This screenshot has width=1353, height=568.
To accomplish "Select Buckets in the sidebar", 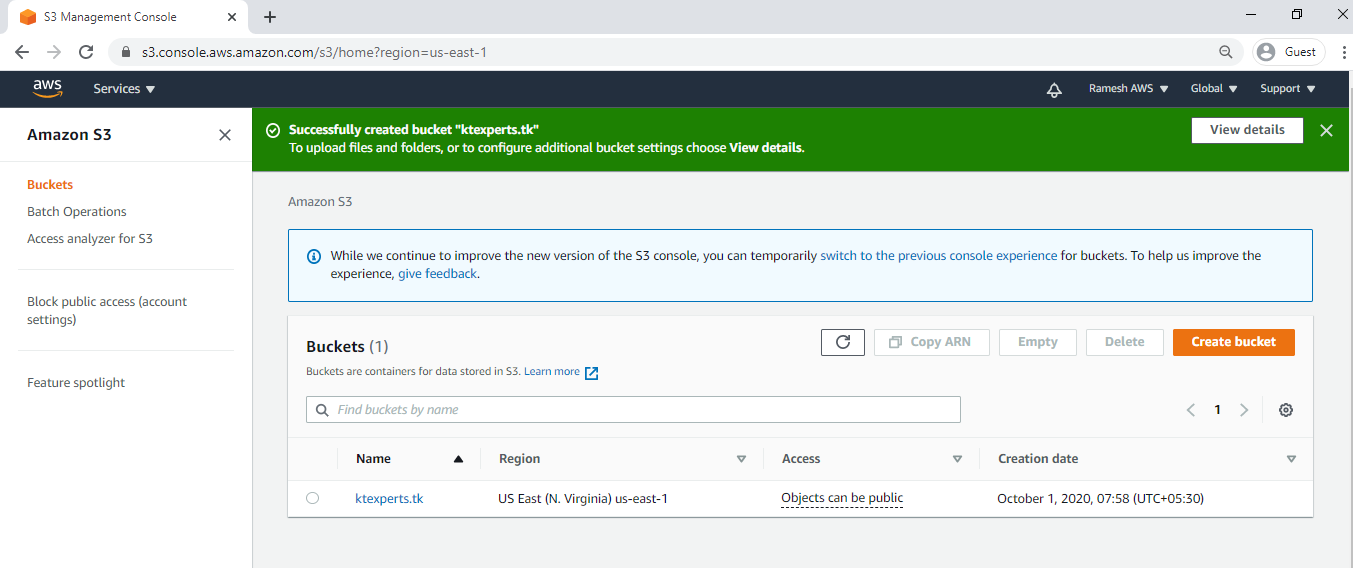I will 50,185.
